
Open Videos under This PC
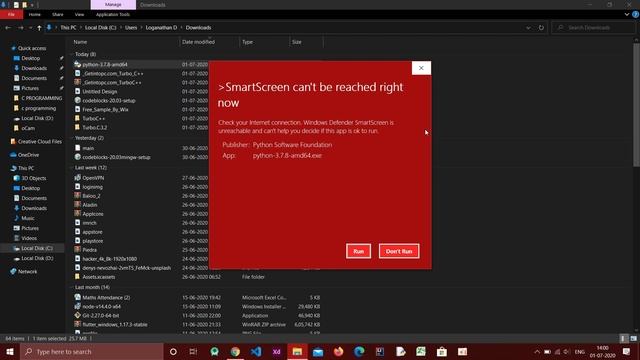[x=29, y=238]
